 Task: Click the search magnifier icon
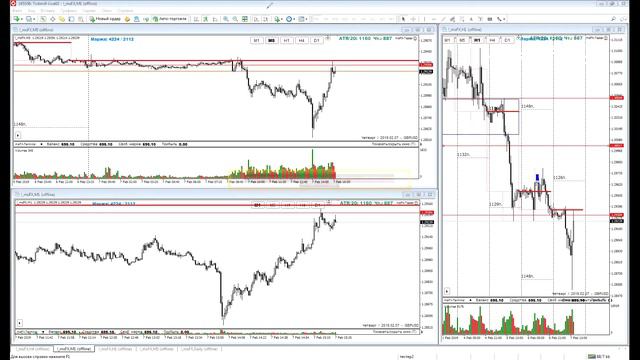click(613, 19)
